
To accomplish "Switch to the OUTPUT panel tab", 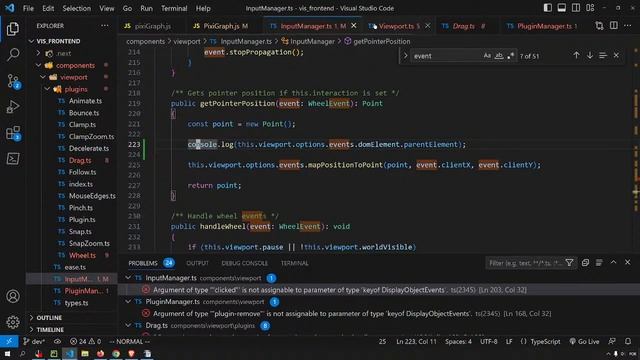I will (x=197, y=263).
